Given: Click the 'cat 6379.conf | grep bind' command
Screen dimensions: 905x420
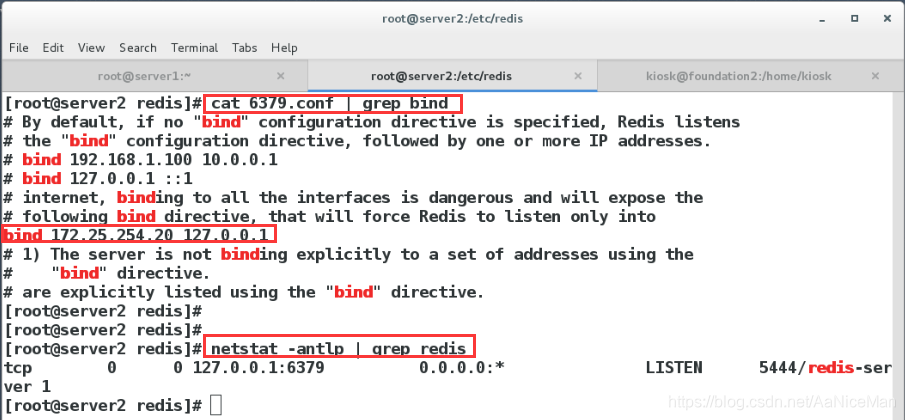Looking at the screenshot, I should pos(330,103).
